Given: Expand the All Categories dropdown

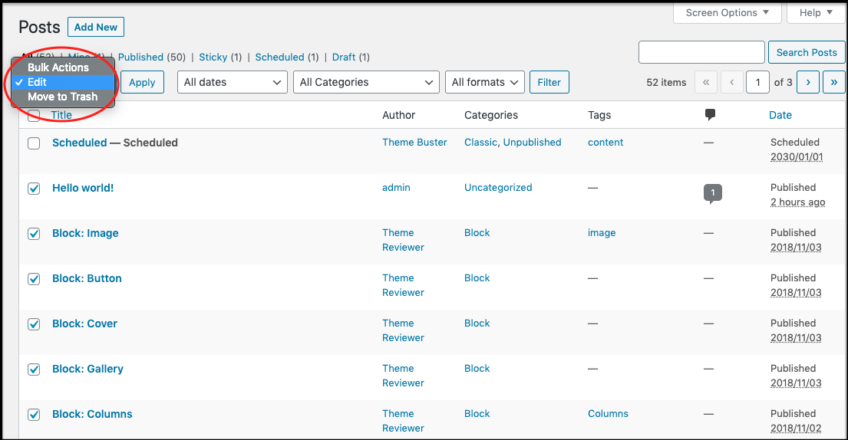Looking at the screenshot, I should (x=366, y=82).
